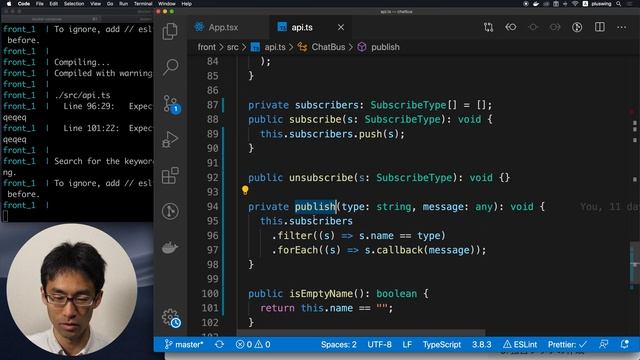The height and width of the screenshot is (360, 640).
Task: Click Prettier status bar item
Action: point(567,344)
